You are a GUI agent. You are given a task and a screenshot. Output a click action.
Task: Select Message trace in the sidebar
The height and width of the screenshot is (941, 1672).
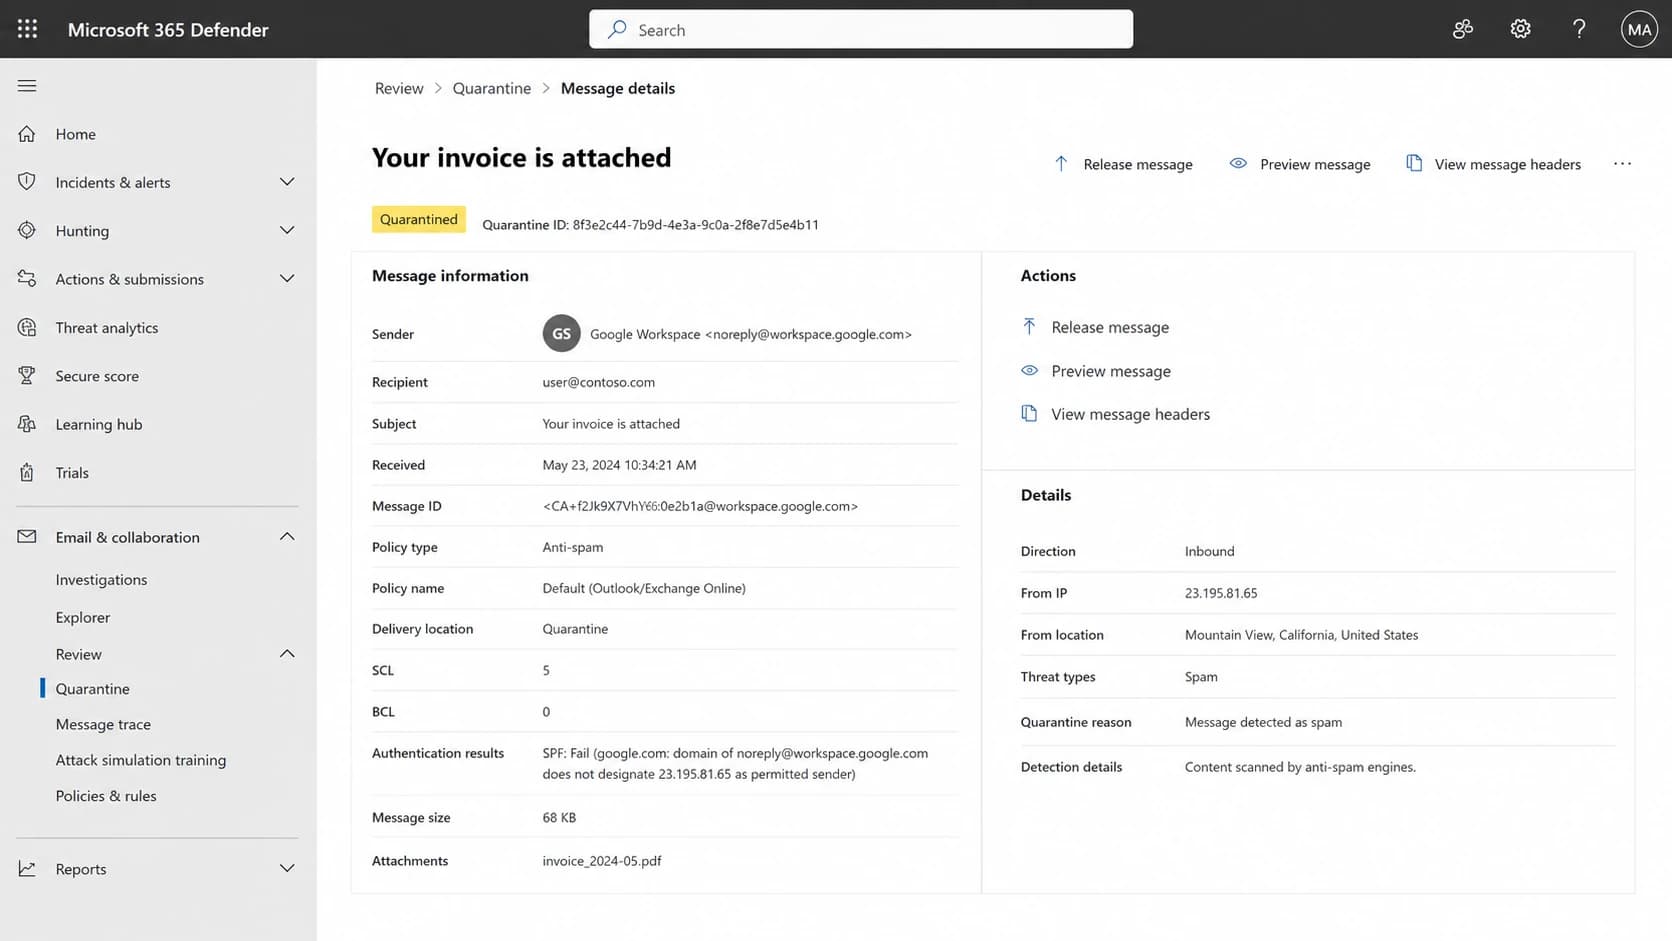103,724
